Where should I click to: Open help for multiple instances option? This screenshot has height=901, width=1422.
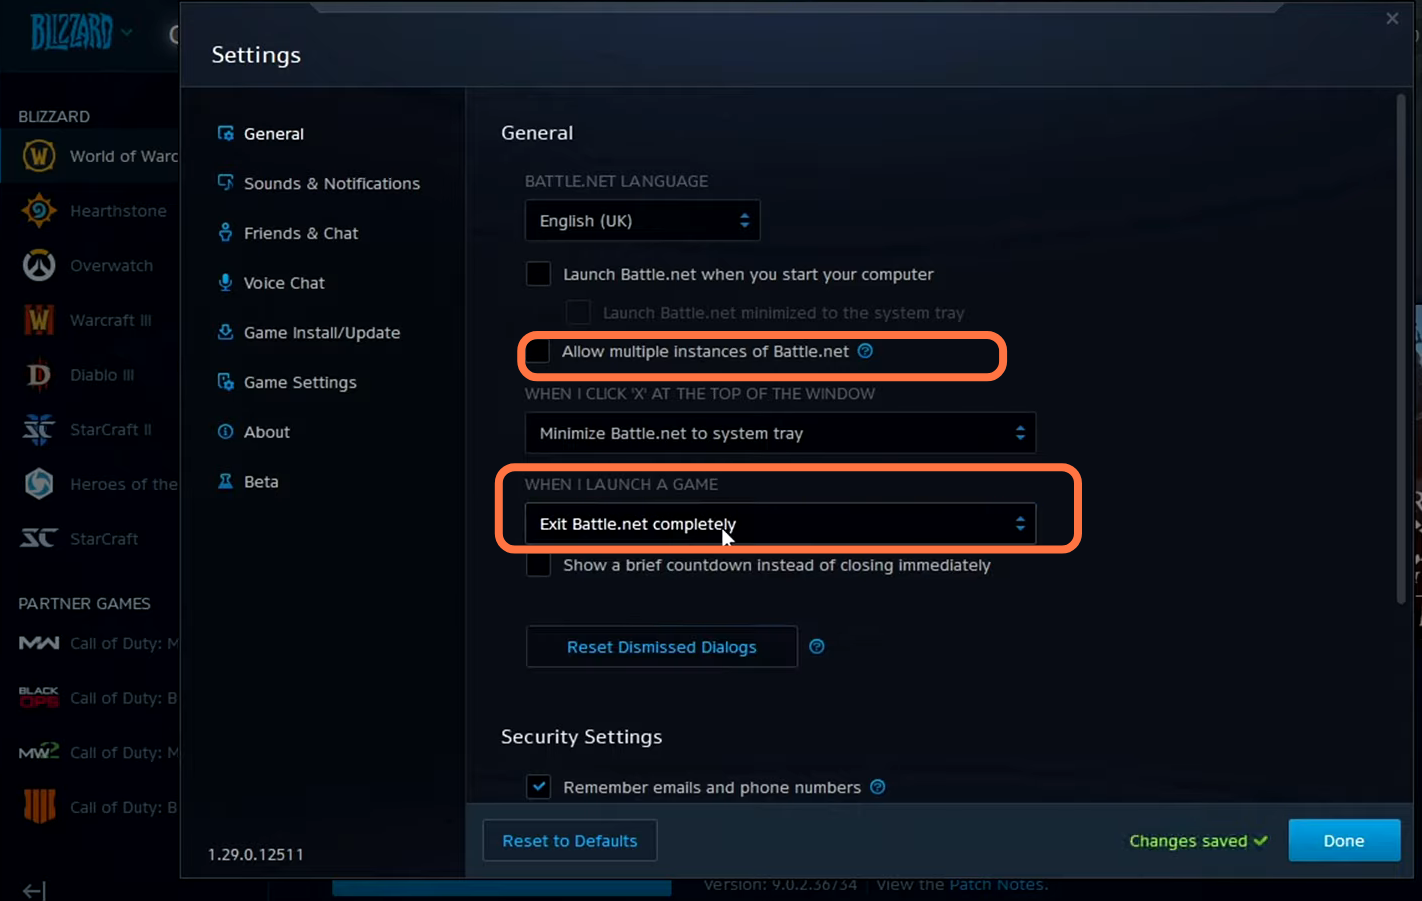pyautogui.click(x=866, y=351)
